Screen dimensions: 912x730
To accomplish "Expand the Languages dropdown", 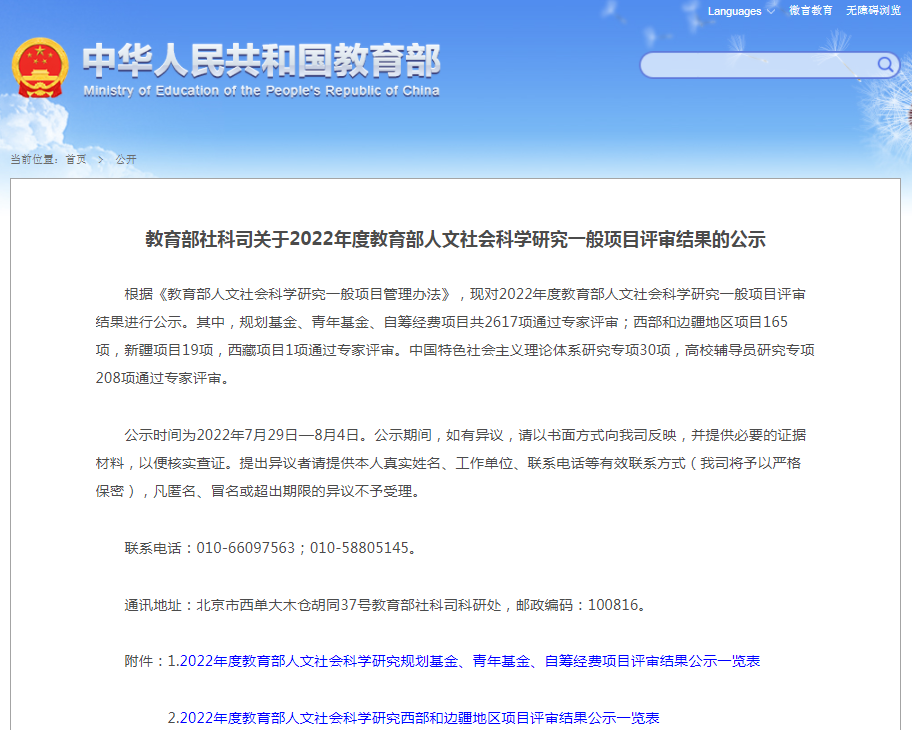I will tap(735, 11).
